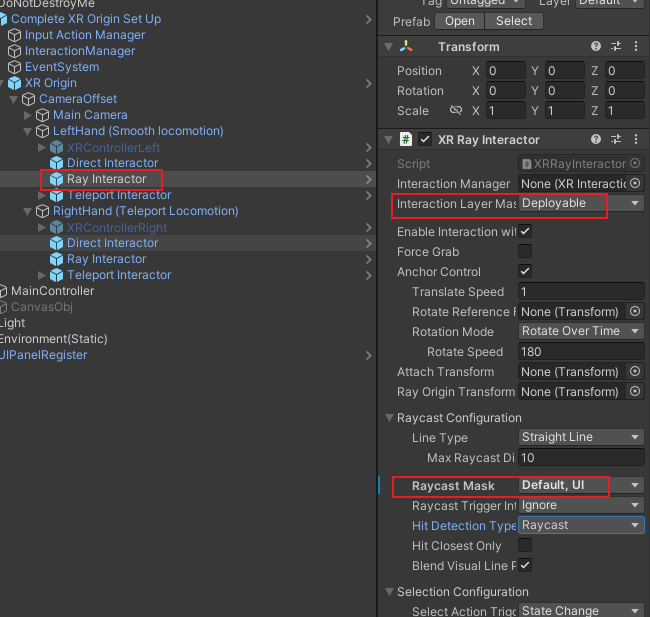Click object picker for Interaction Manager field
The height and width of the screenshot is (617, 650).
coord(635,184)
